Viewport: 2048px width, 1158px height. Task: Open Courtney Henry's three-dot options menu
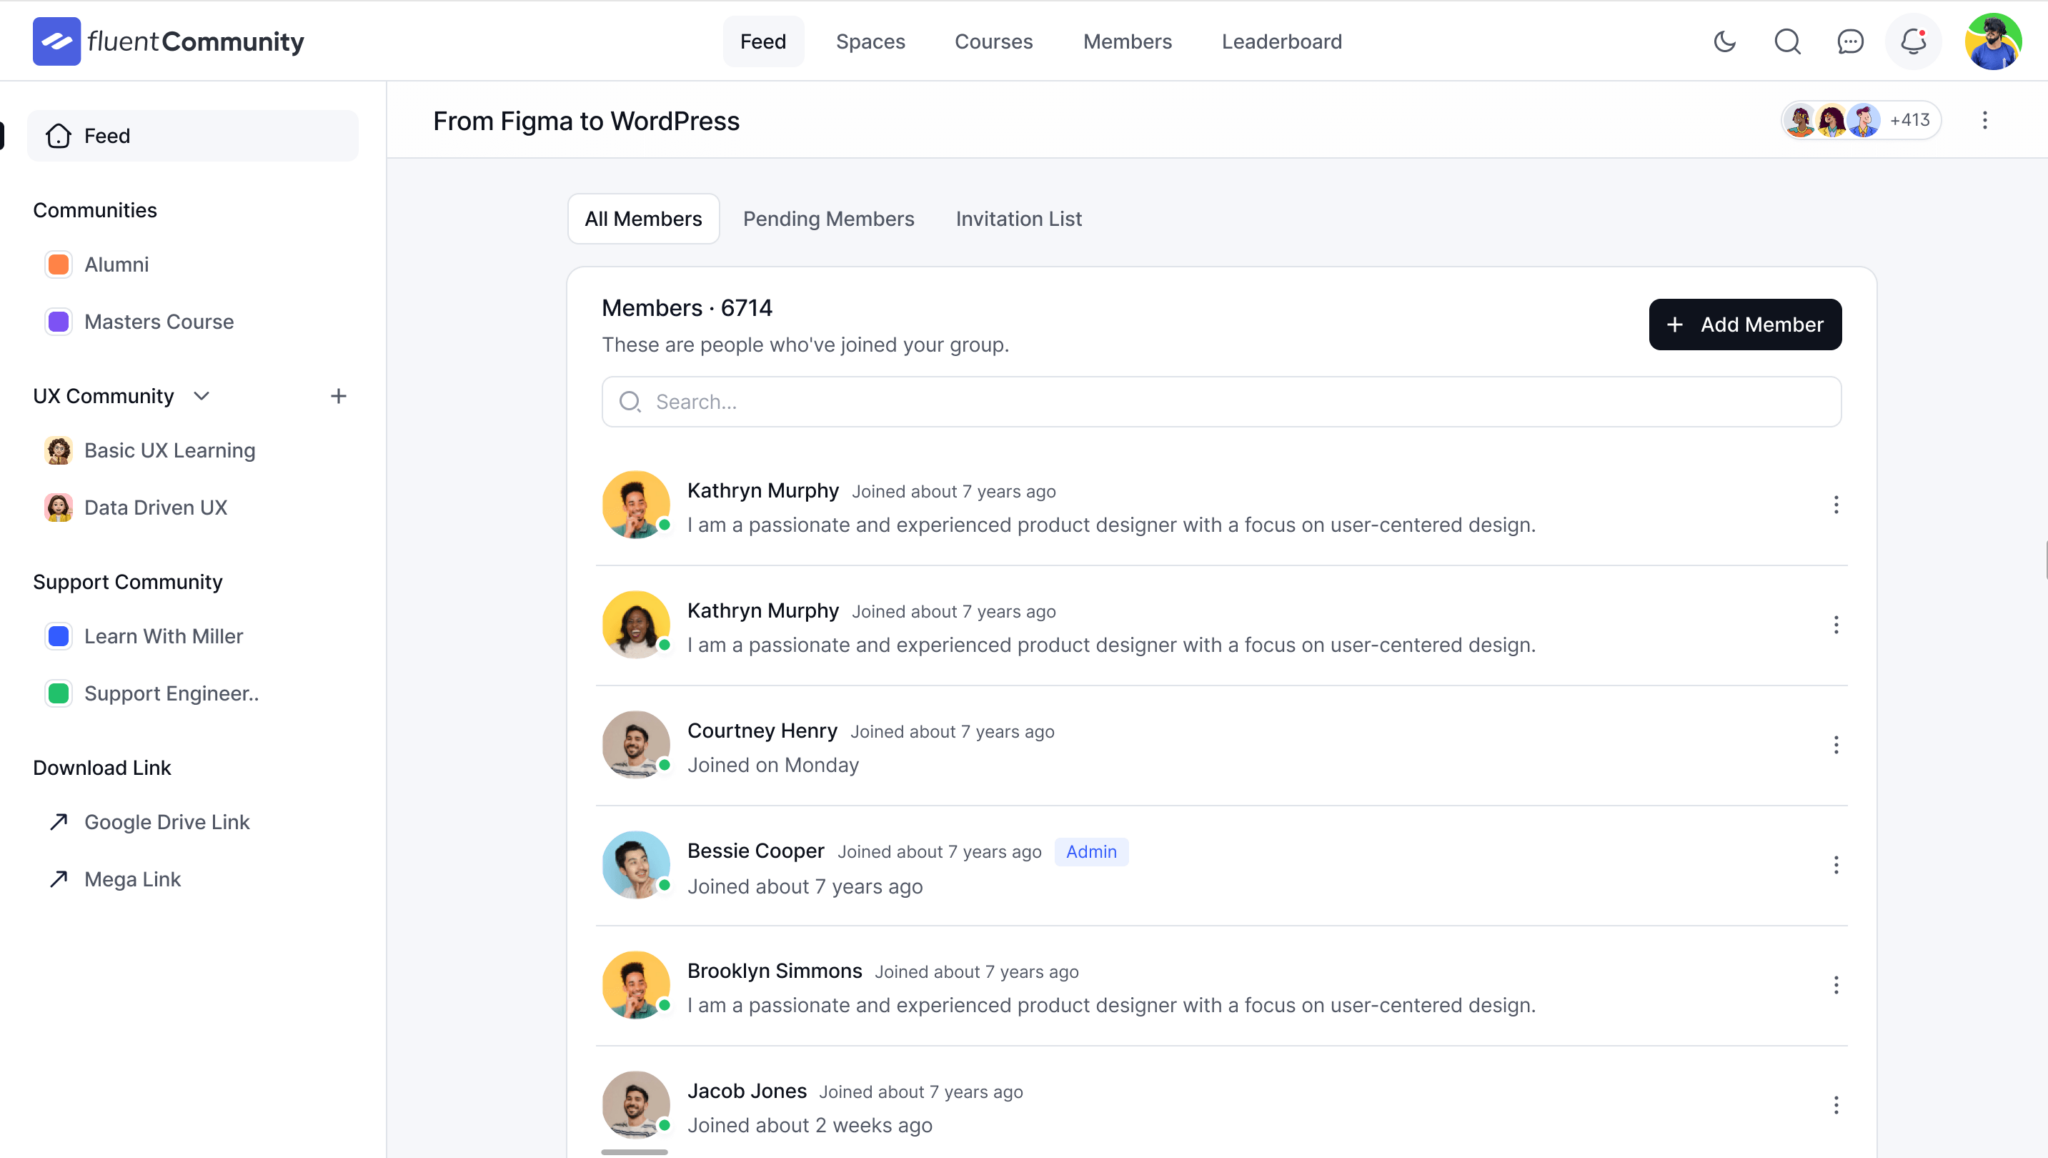[1836, 745]
